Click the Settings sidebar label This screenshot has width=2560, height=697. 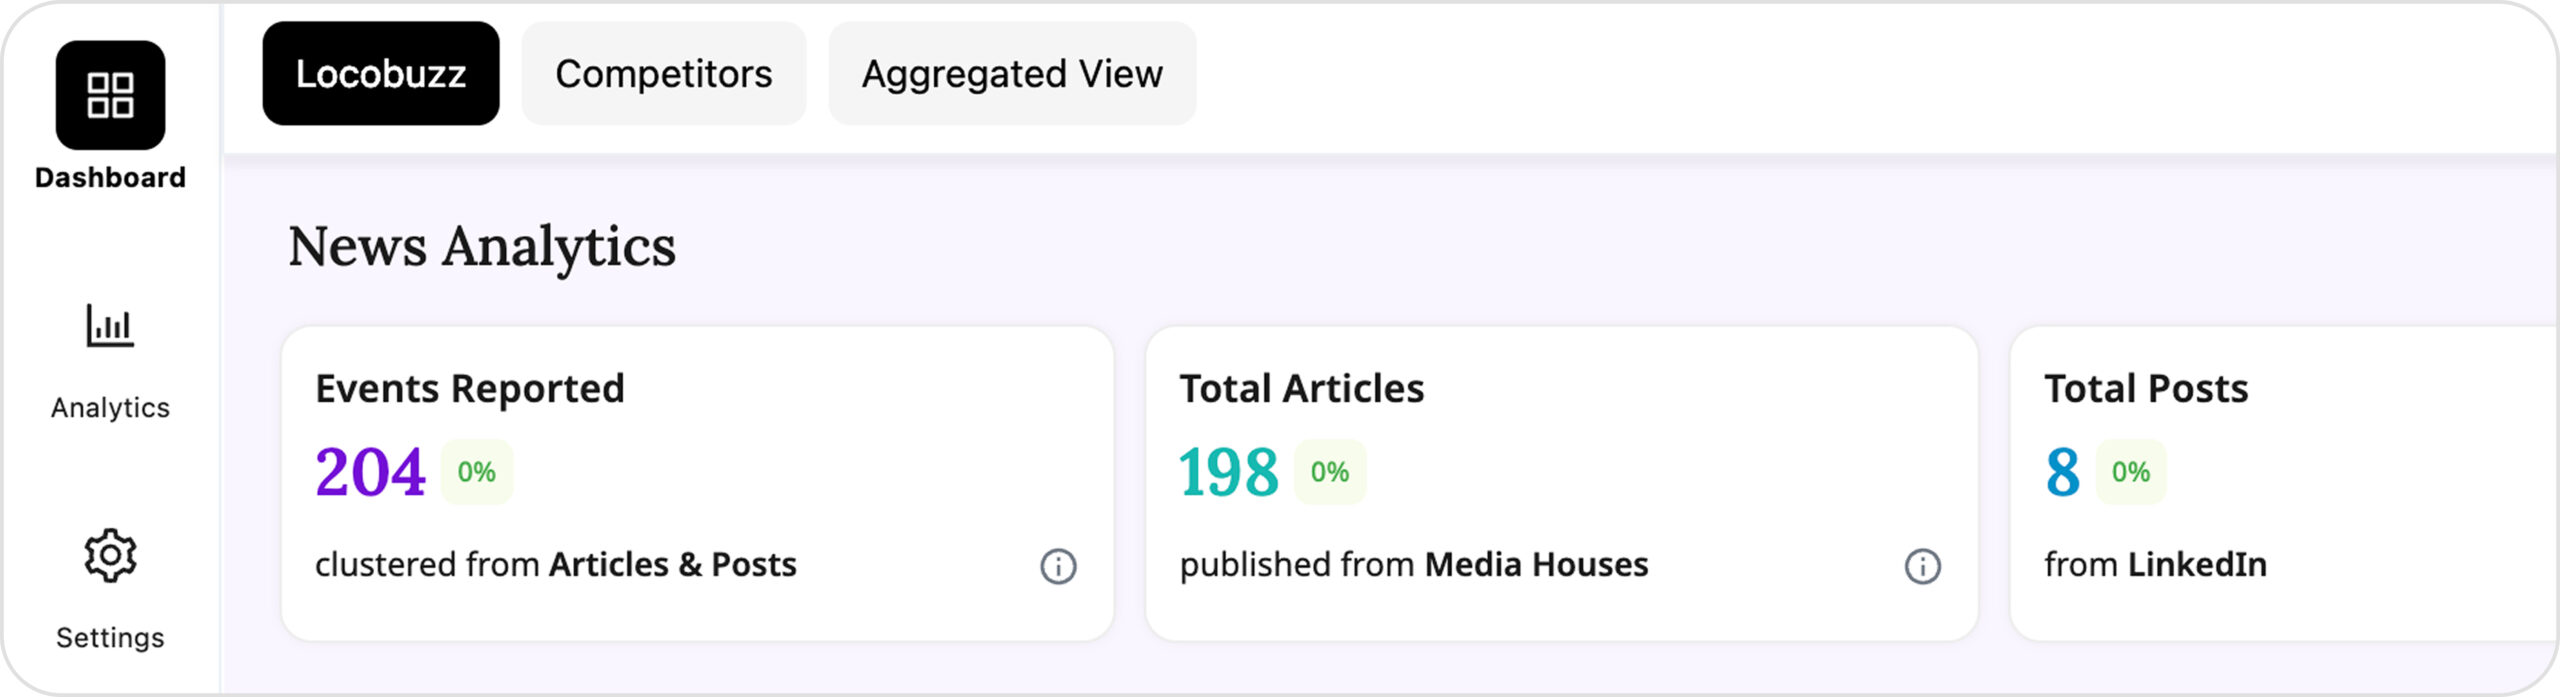(x=110, y=638)
